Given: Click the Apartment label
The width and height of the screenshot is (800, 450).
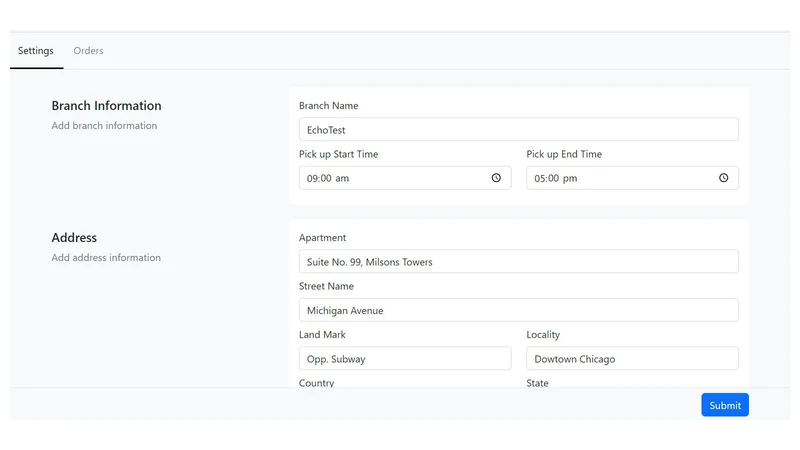Looking at the screenshot, I should pyautogui.click(x=322, y=238).
